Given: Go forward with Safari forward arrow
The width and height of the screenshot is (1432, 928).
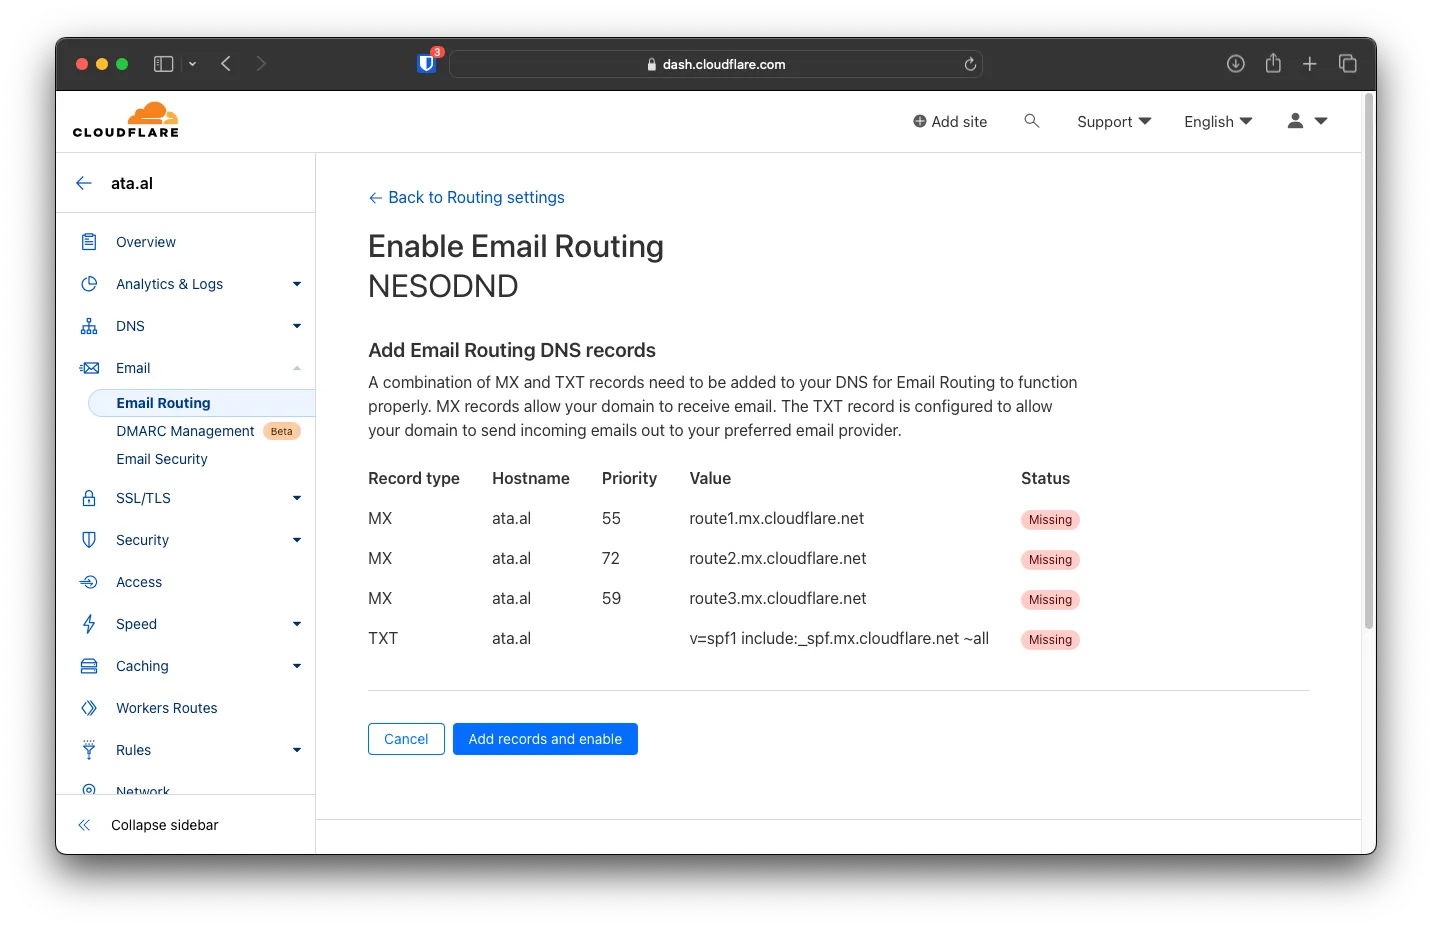Looking at the screenshot, I should click(x=261, y=64).
